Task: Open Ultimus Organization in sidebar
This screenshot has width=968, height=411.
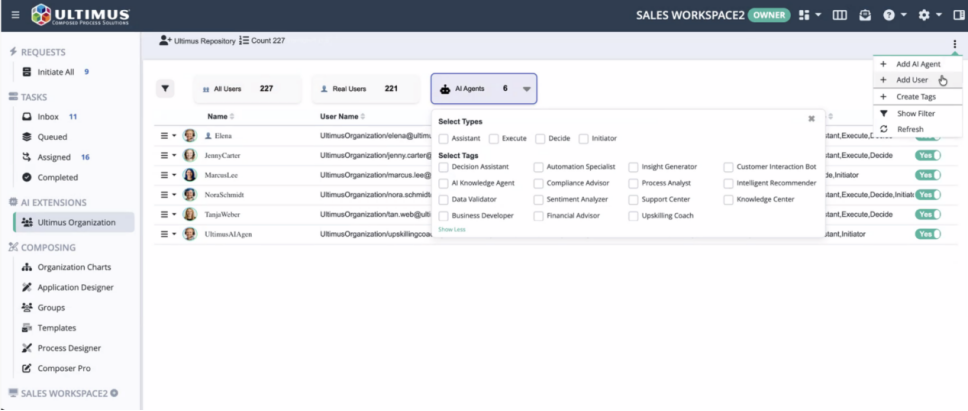Action: (74, 222)
